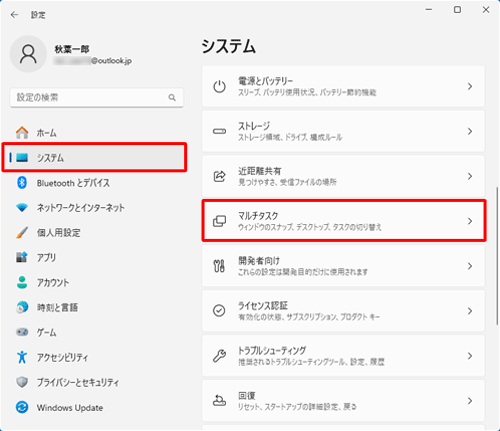Open プライバシーとセキュリティ section
Image resolution: width=500 pixels, height=431 pixels.
point(97,382)
